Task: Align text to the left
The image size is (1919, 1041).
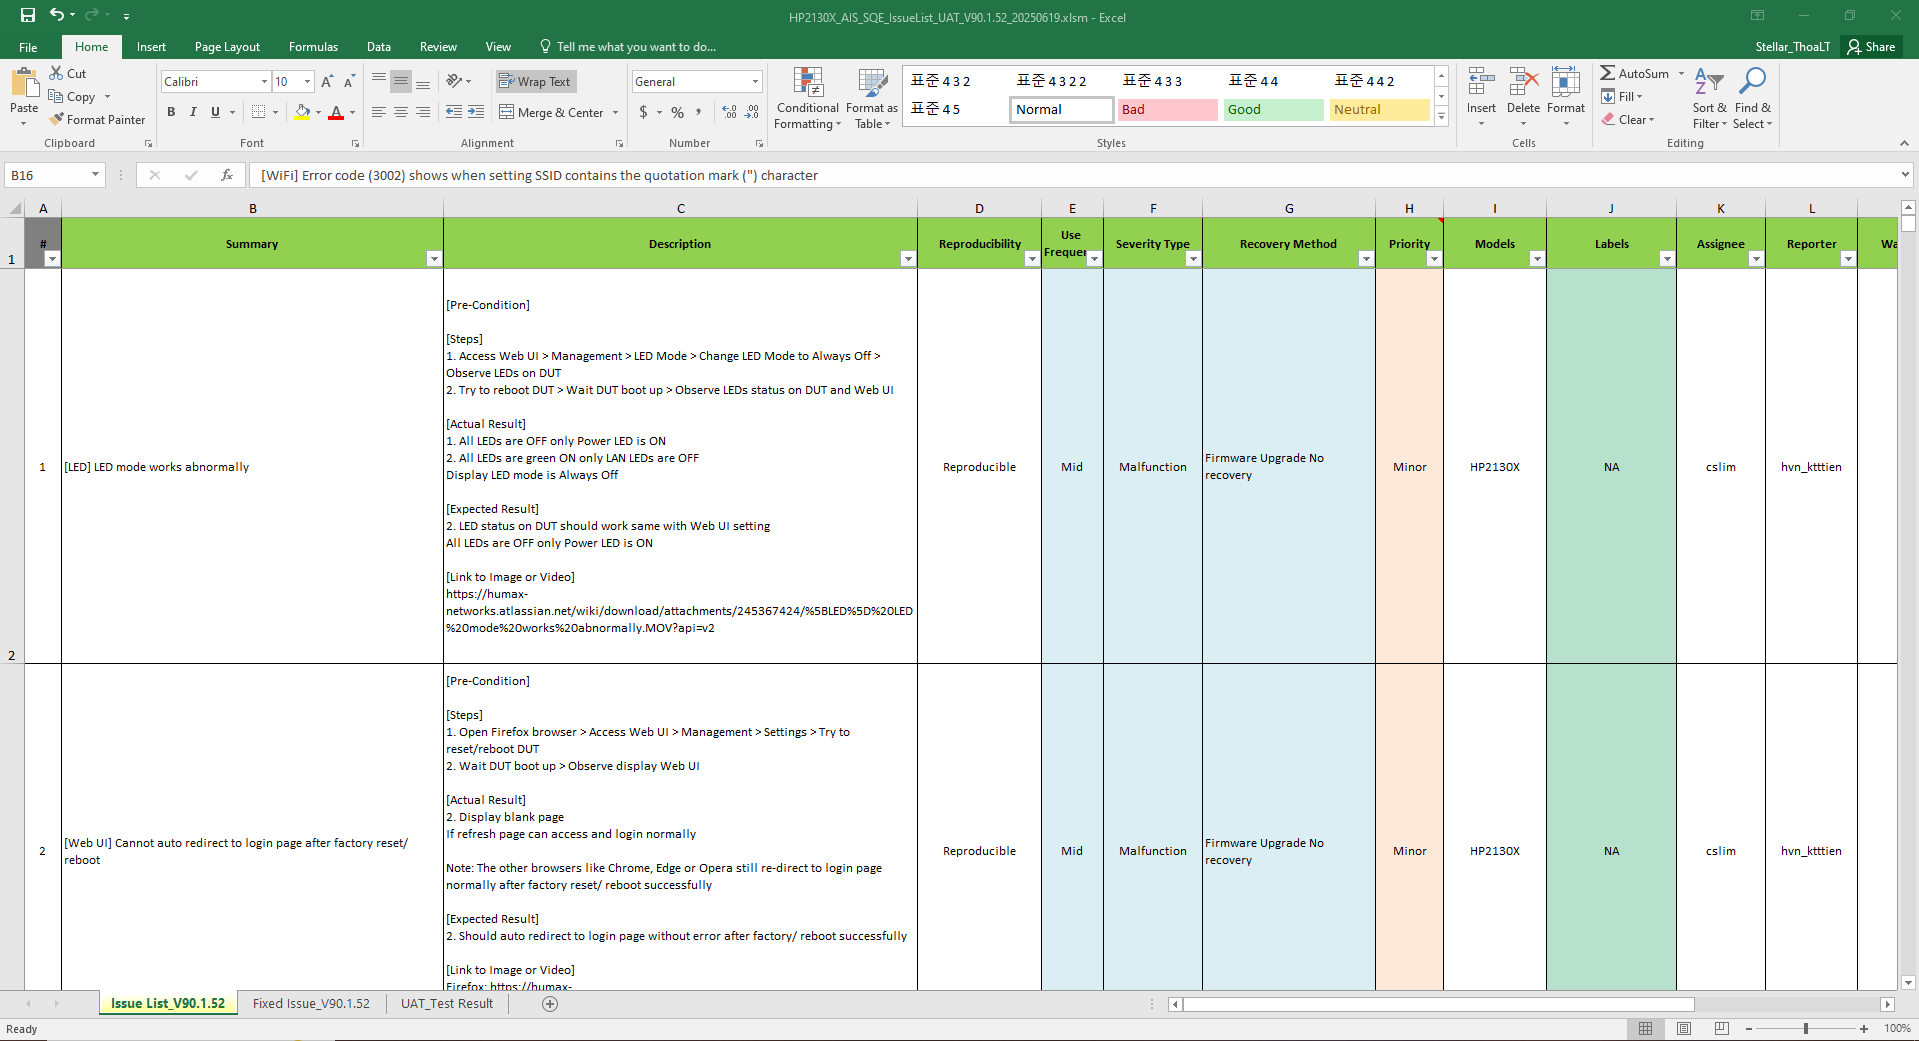Action: click(x=379, y=112)
